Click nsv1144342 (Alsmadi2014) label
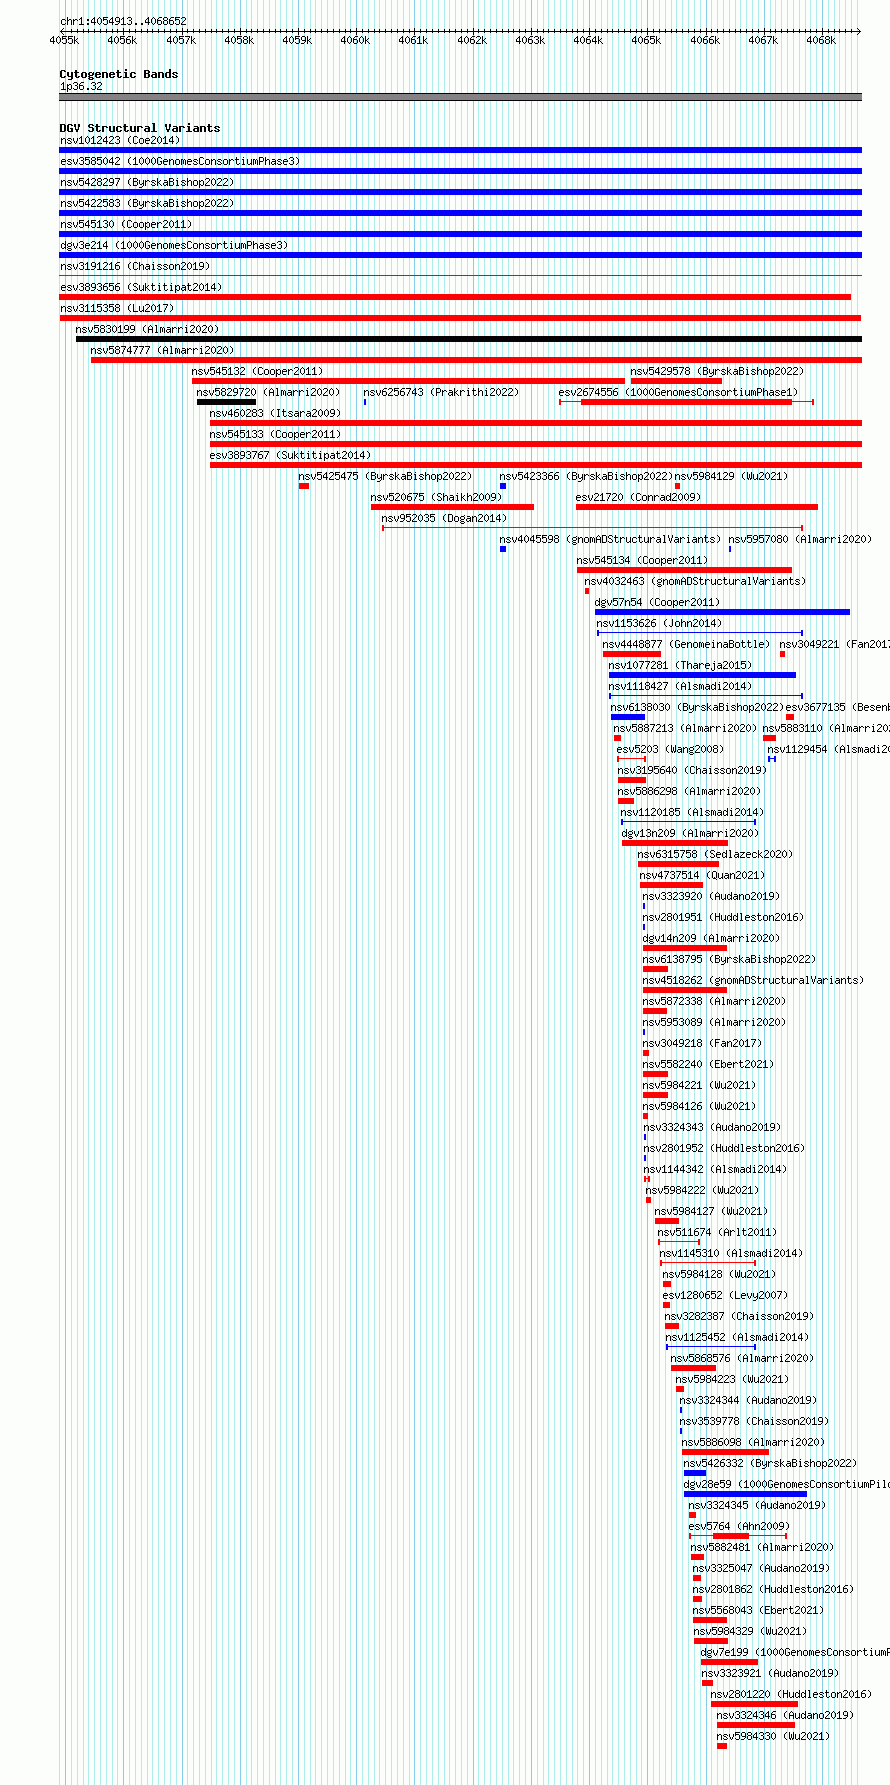Screen dimensions: 890x1785 point(715,1169)
